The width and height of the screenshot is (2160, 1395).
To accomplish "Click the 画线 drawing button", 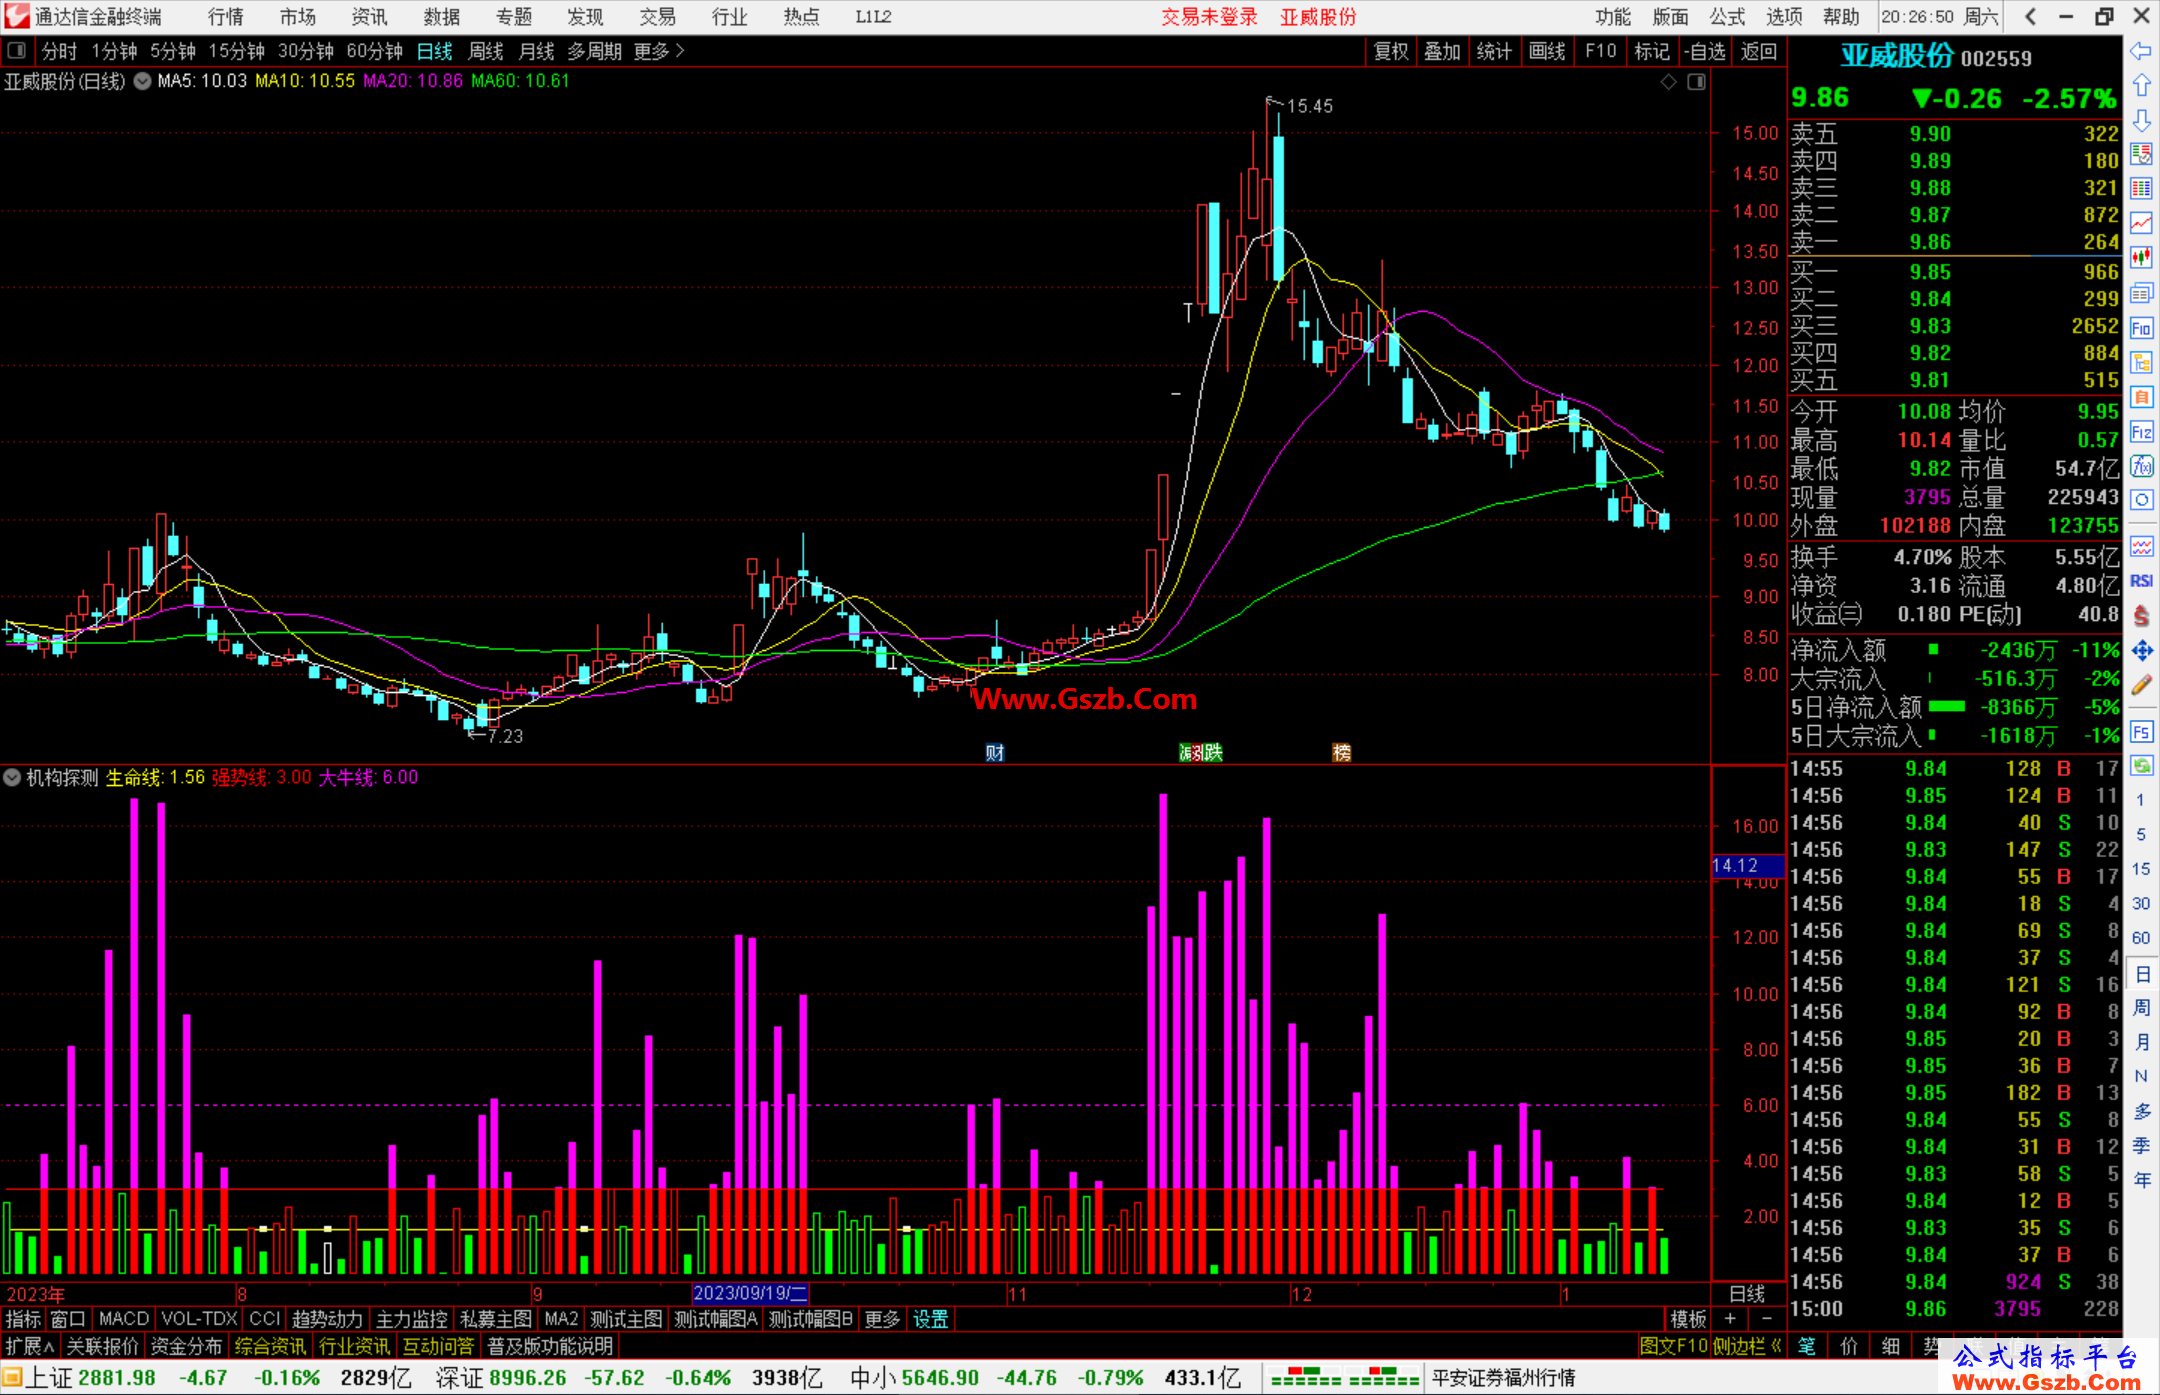I will (x=1547, y=51).
